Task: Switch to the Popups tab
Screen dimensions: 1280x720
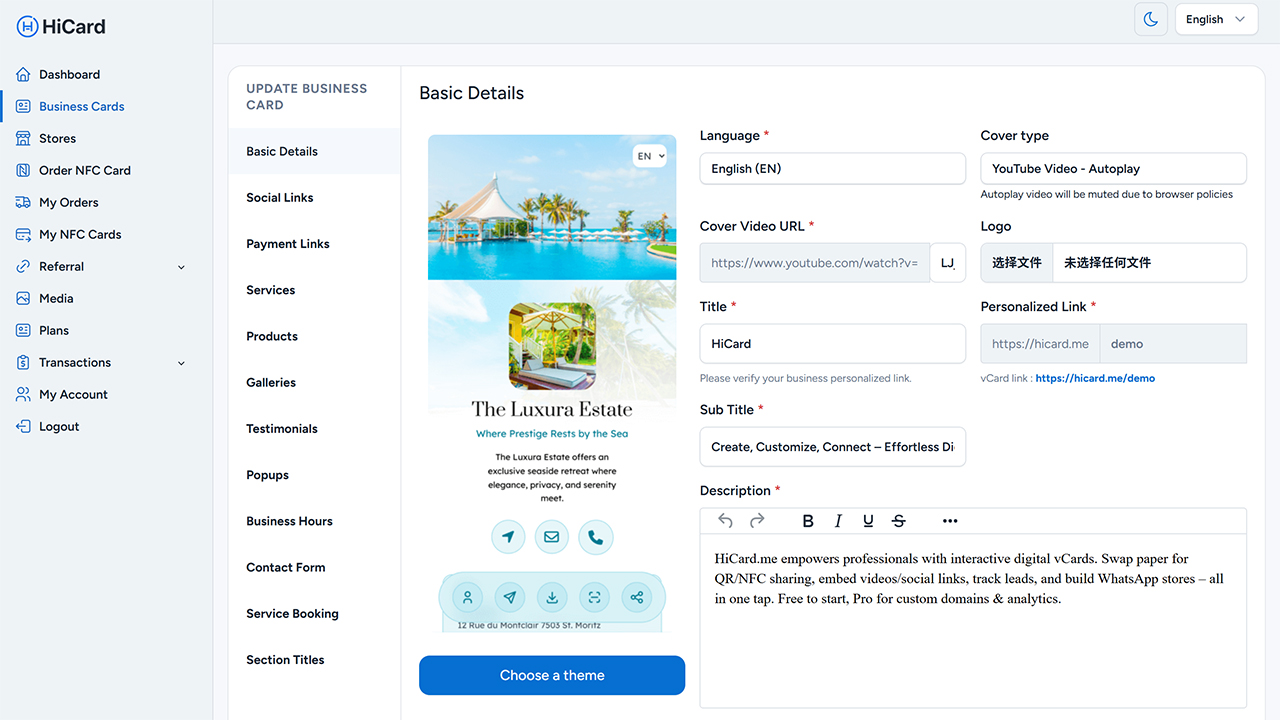Action: click(314, 475)
